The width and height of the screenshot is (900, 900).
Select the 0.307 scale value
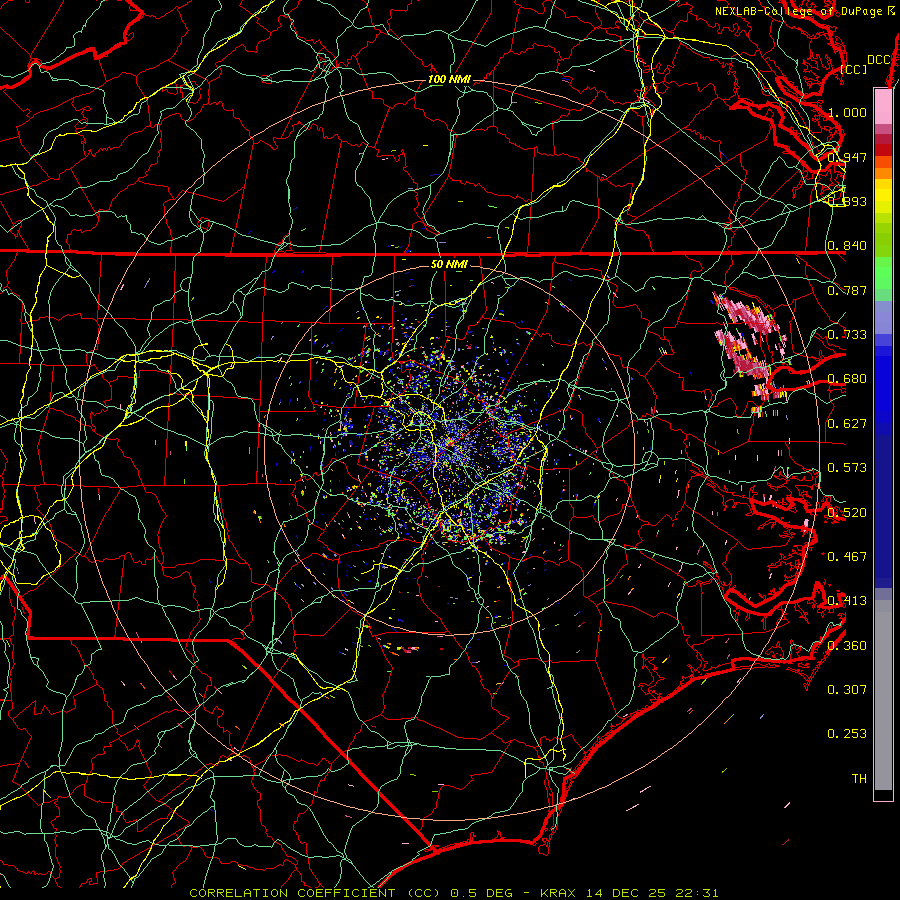[847, 689]
